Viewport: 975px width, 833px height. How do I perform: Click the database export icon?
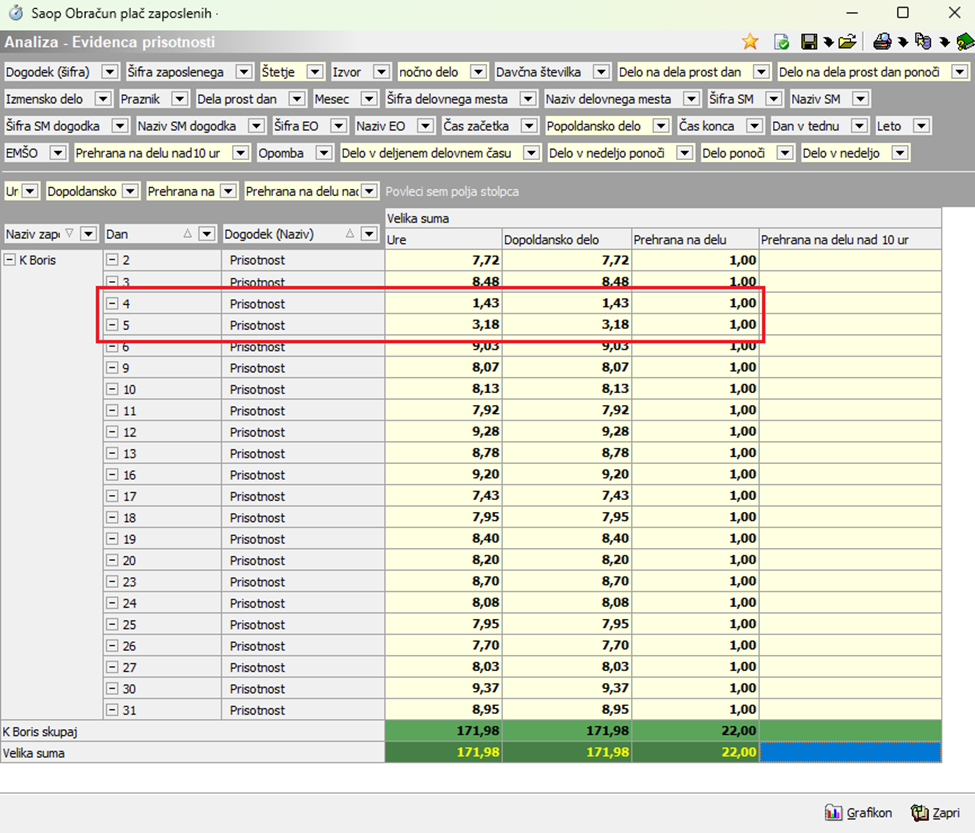922,42
